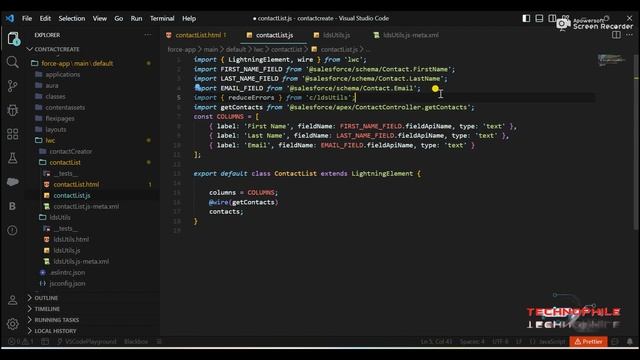Open the Go menu

pos(119,18)
